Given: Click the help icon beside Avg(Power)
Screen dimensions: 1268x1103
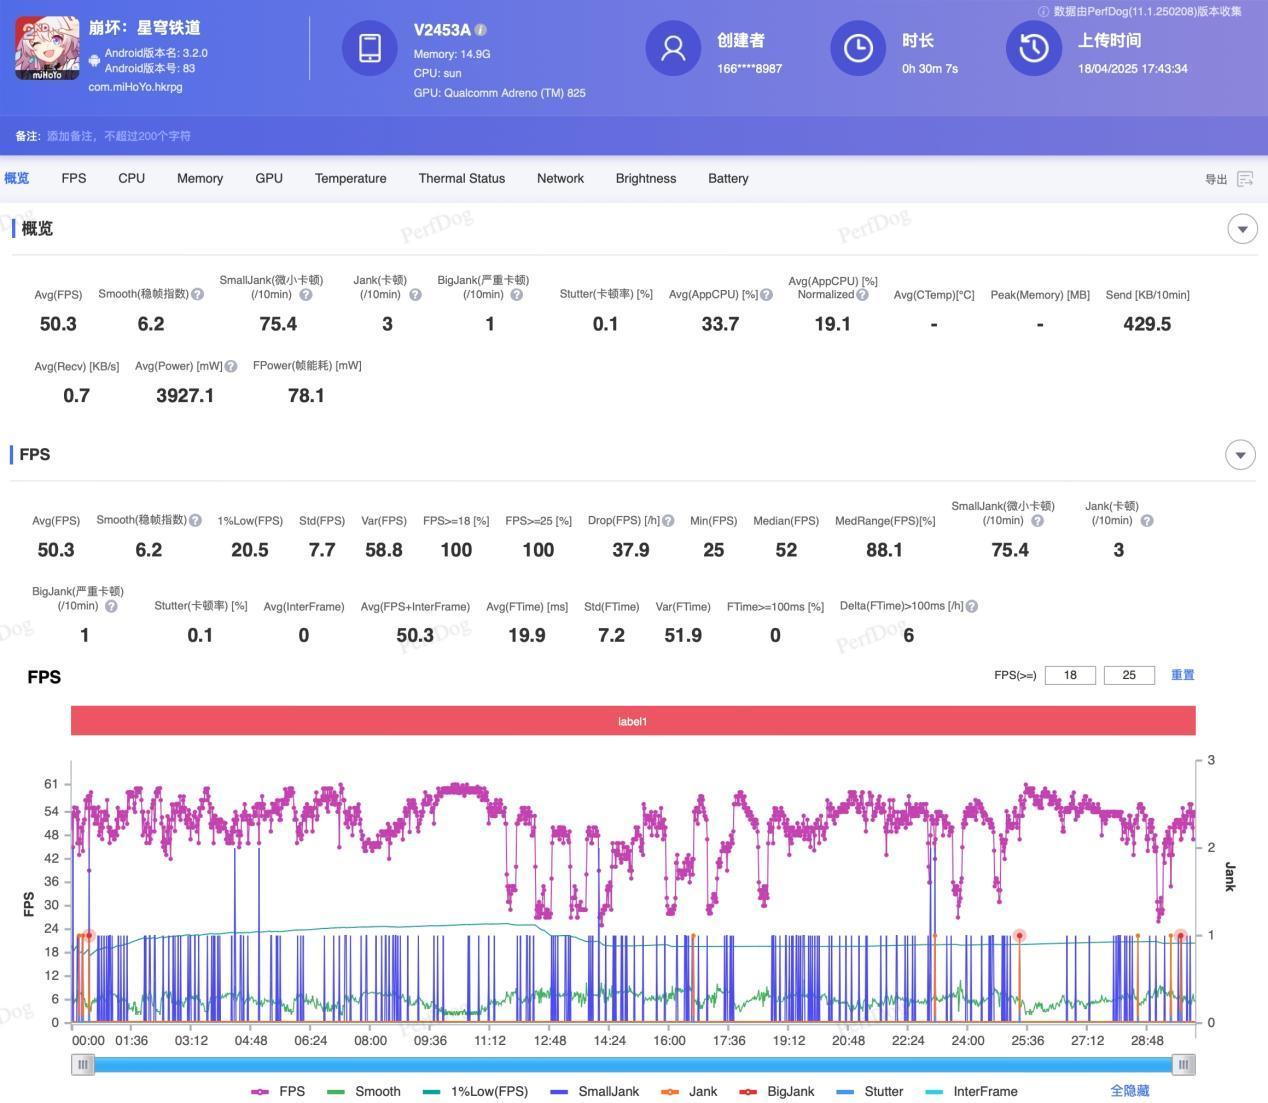Looking at the screenshot, I should (231, 367).
